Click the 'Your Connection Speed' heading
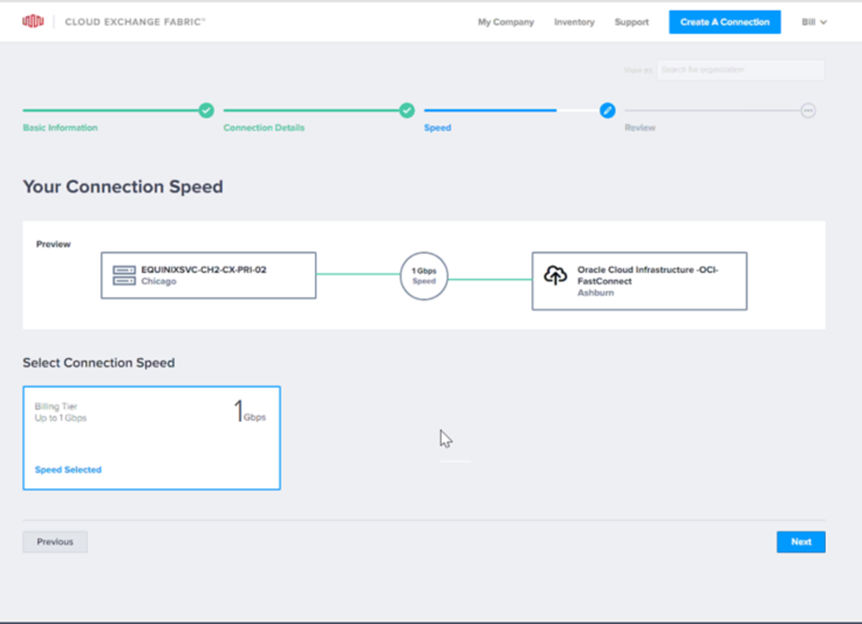This screenshot has height=624, width=862. [x=123, y=187]
